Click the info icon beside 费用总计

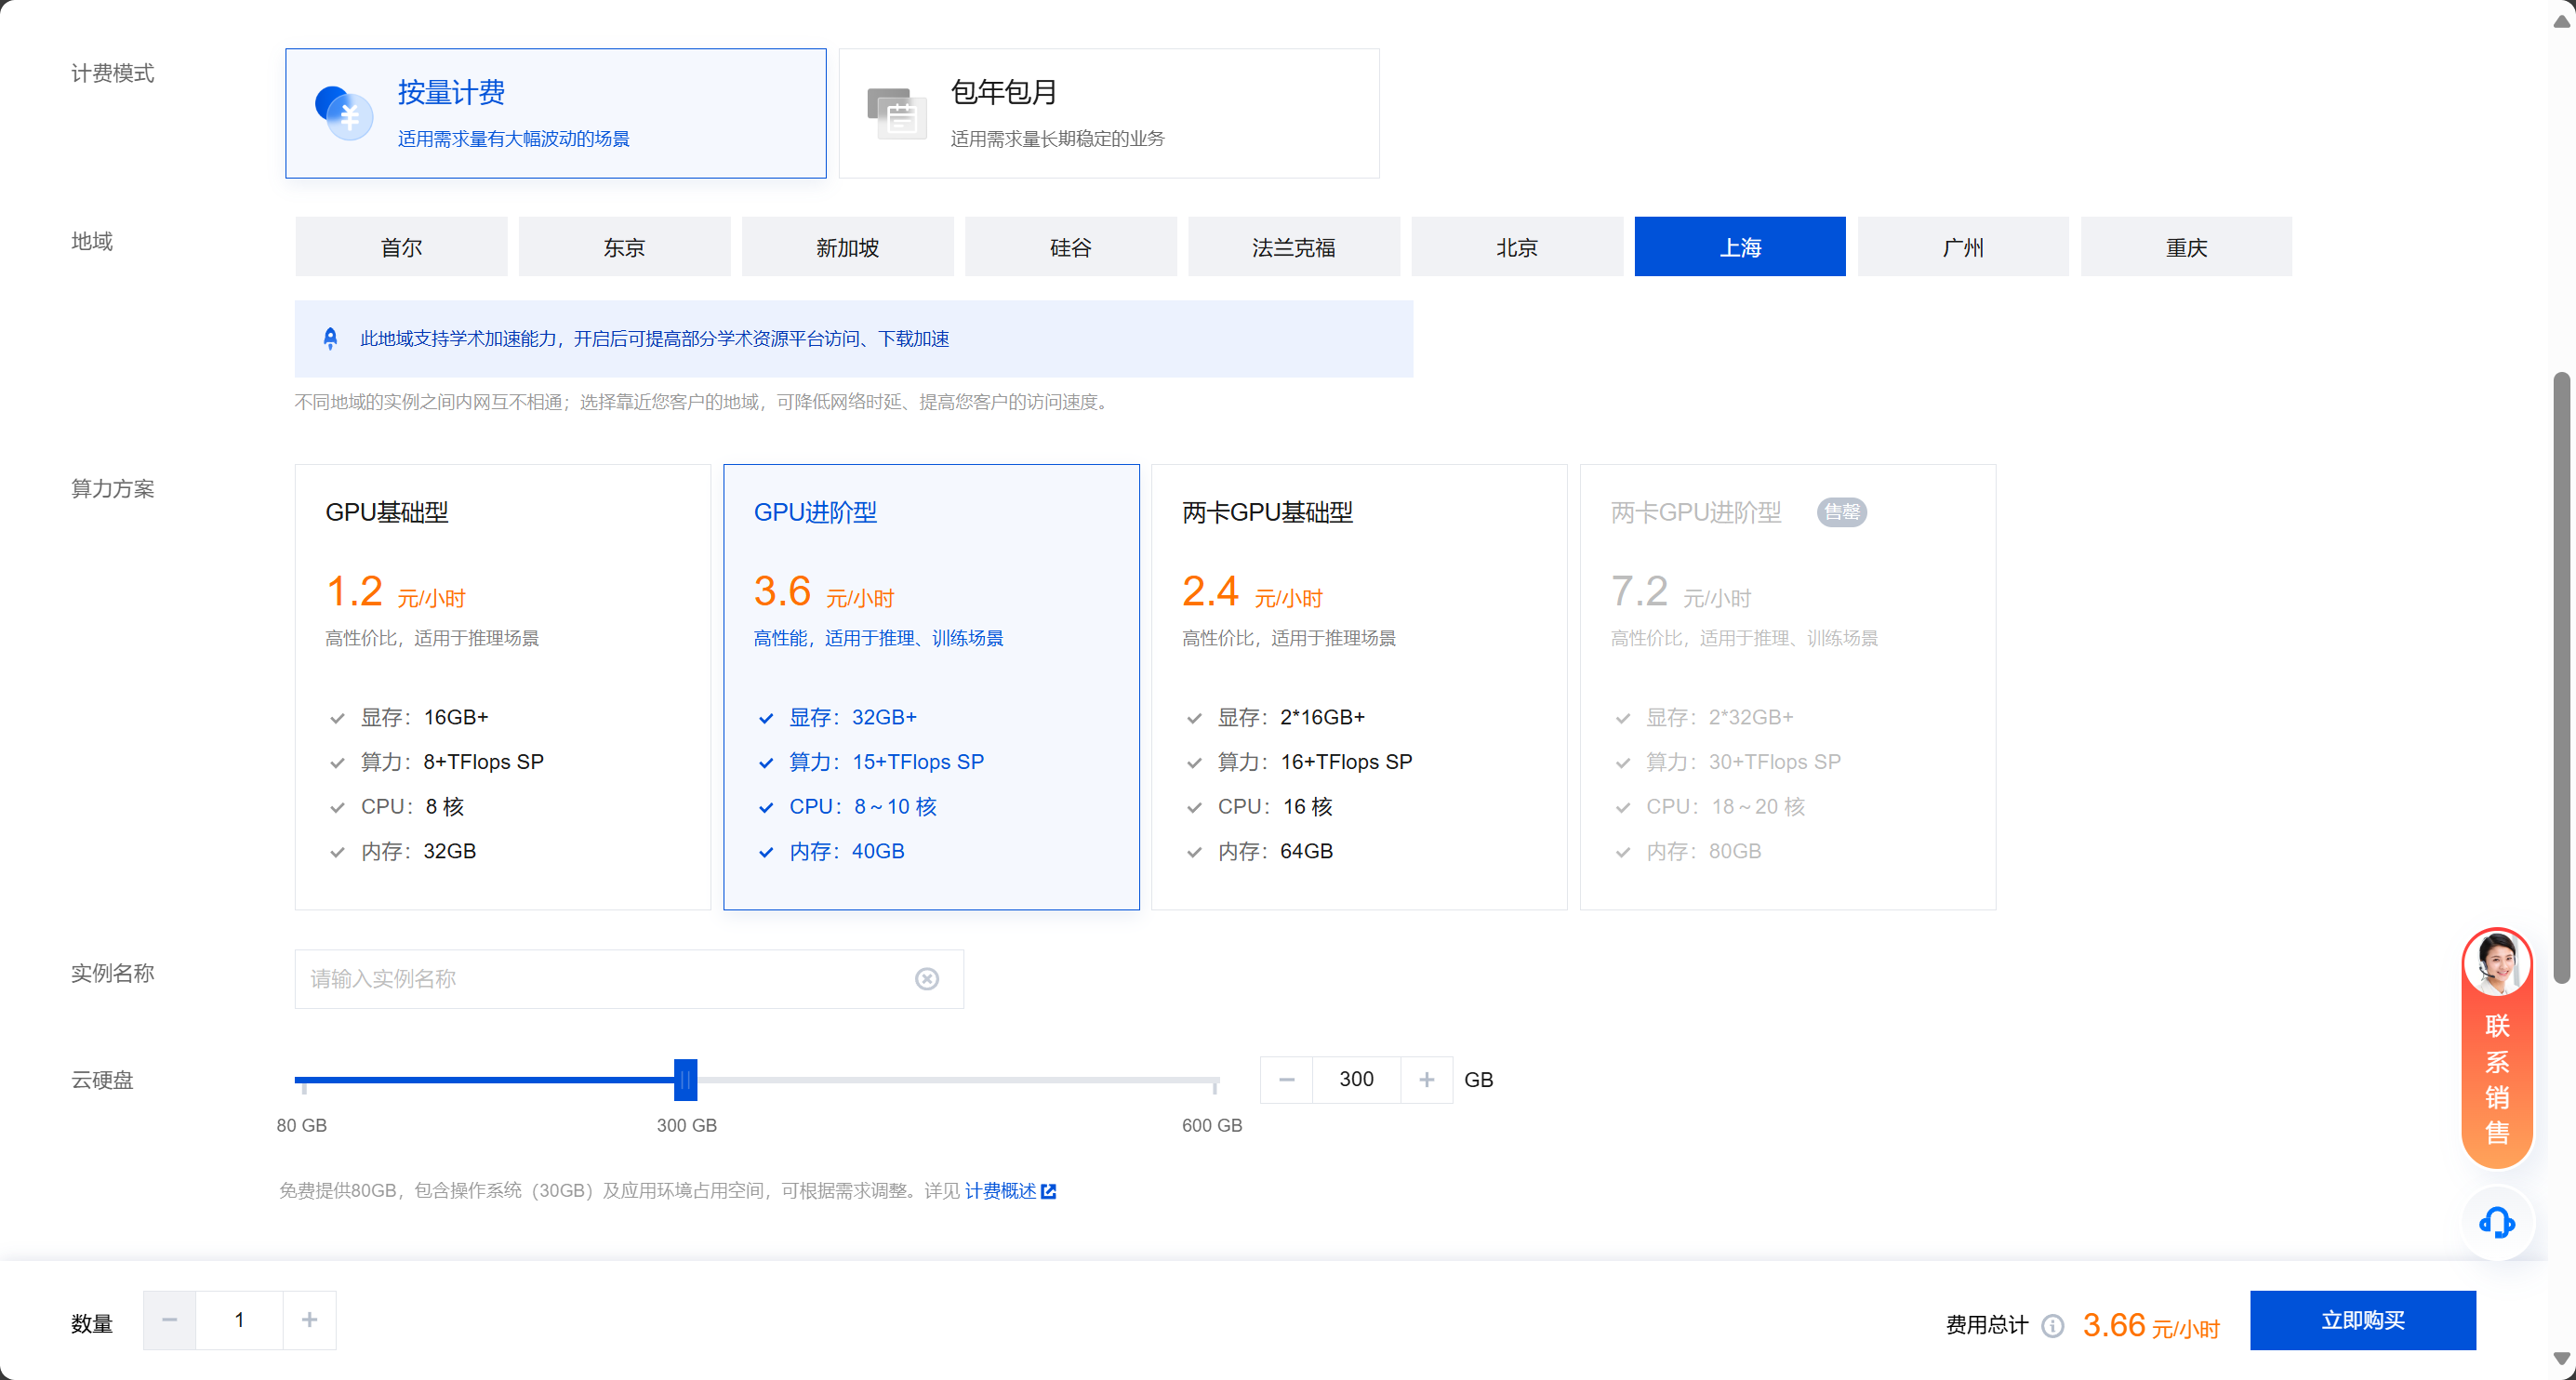click(2052, 1325)
